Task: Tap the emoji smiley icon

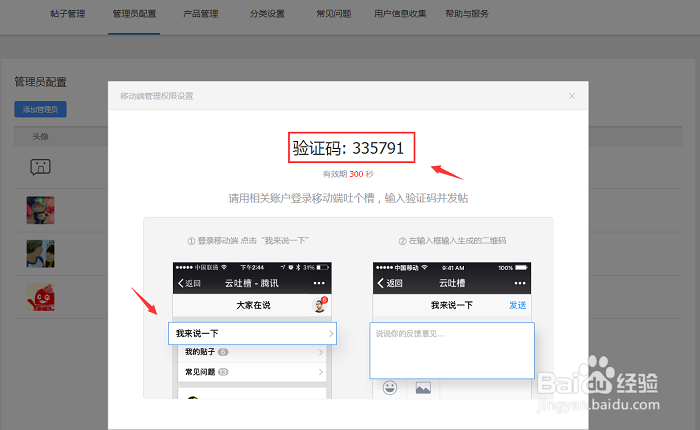Action: point(390,388)
